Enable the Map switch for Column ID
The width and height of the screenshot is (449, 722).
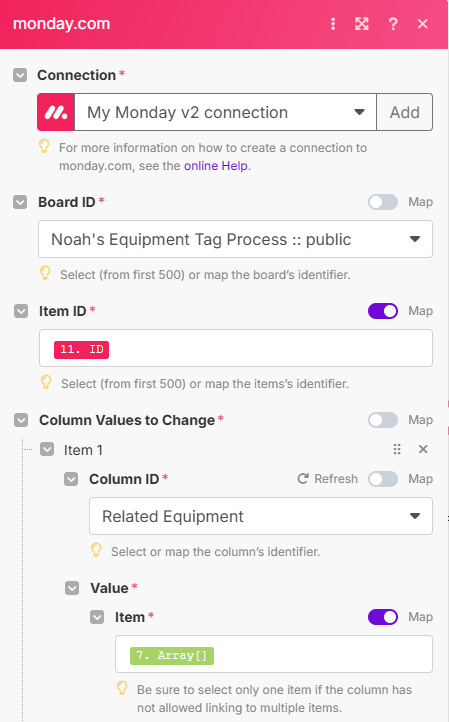coord(383,479)
